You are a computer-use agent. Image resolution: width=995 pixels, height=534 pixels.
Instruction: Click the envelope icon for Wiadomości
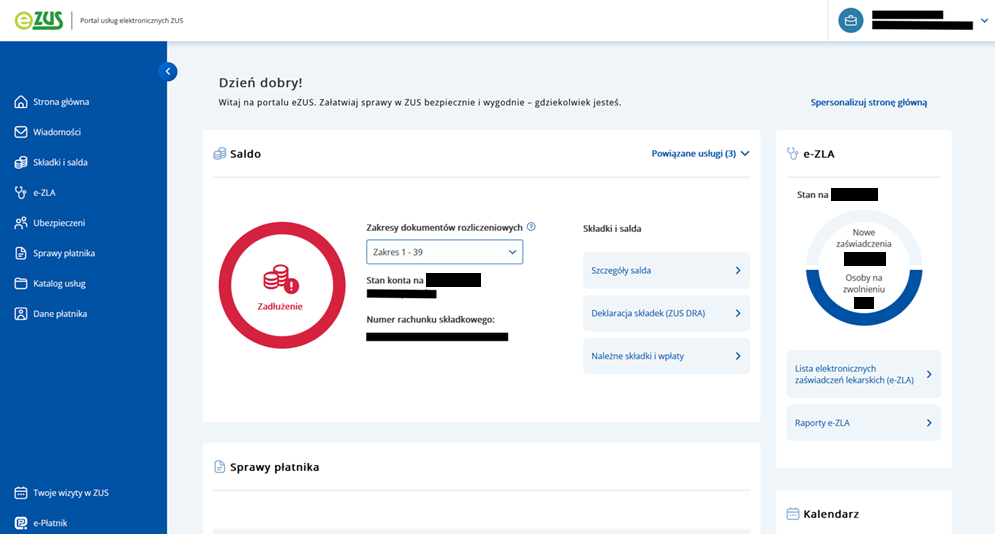(21, 132)
